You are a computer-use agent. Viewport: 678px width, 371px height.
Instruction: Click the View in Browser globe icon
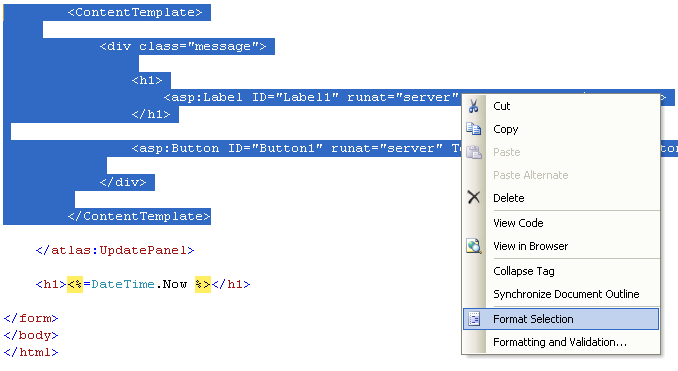[474, 246]
